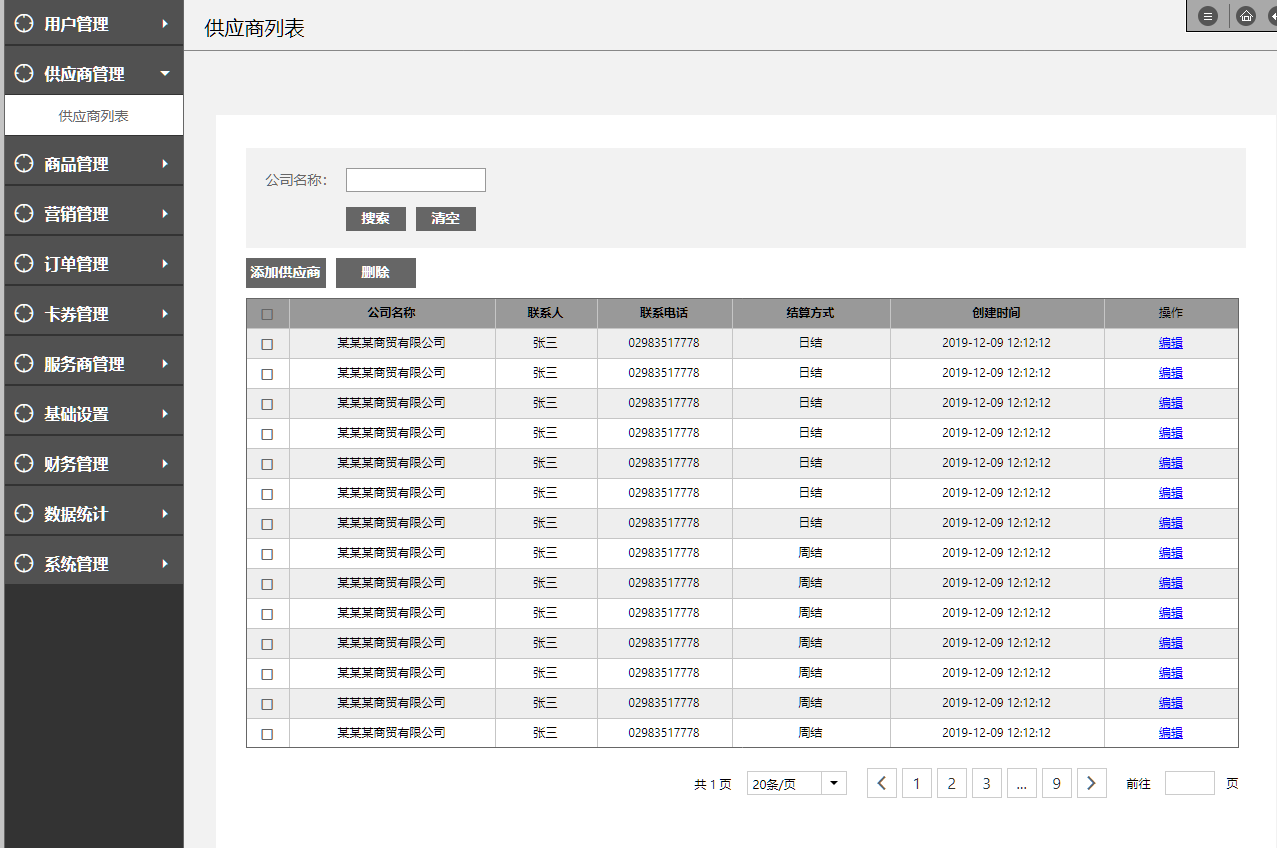Click the 公司名称 search input field
Image resolution: width=1277 pixels, height=848 pixels.
click(416, 180)
